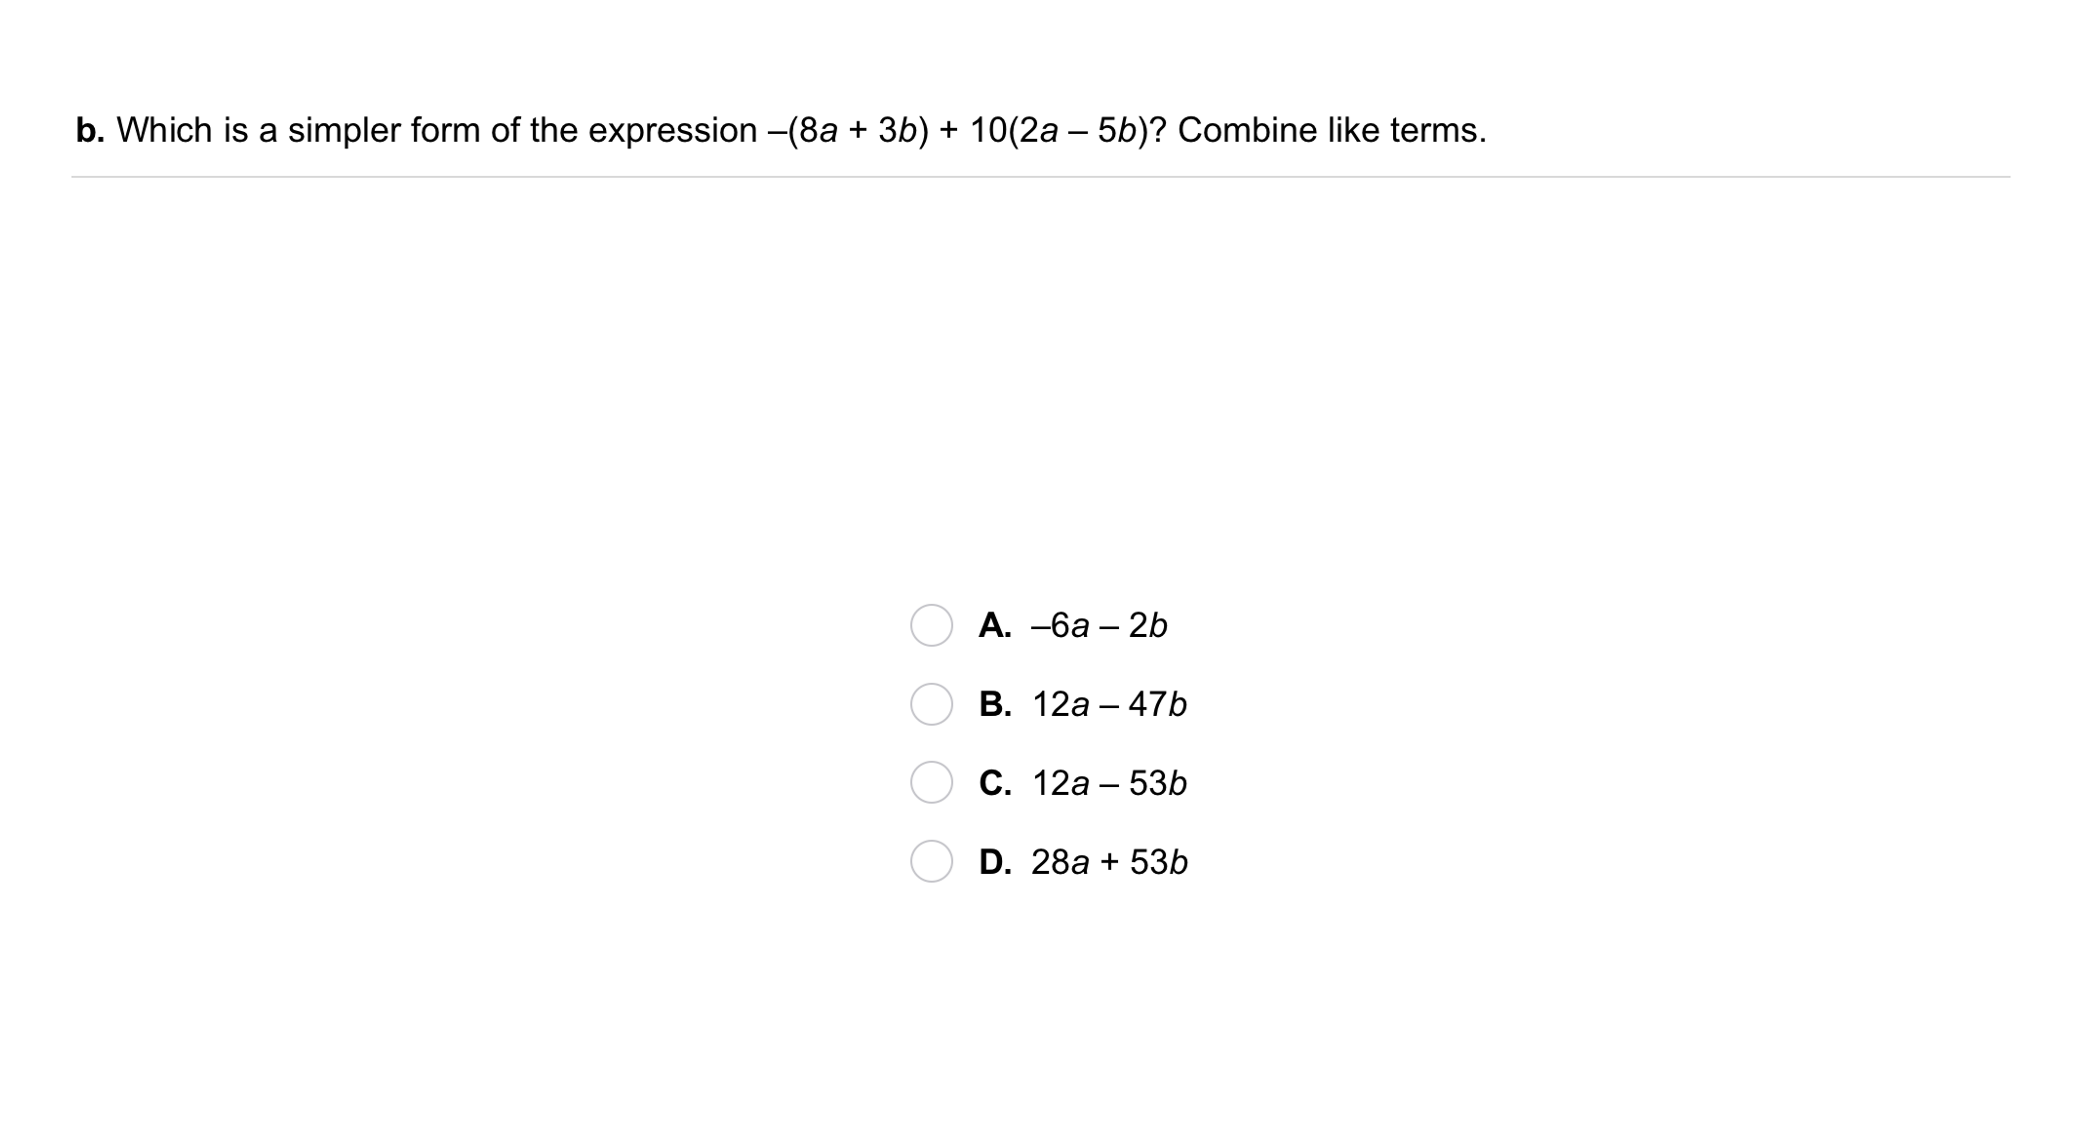Select answer choice B radio button
The image size is (2096, 1145).
[930, 705]
